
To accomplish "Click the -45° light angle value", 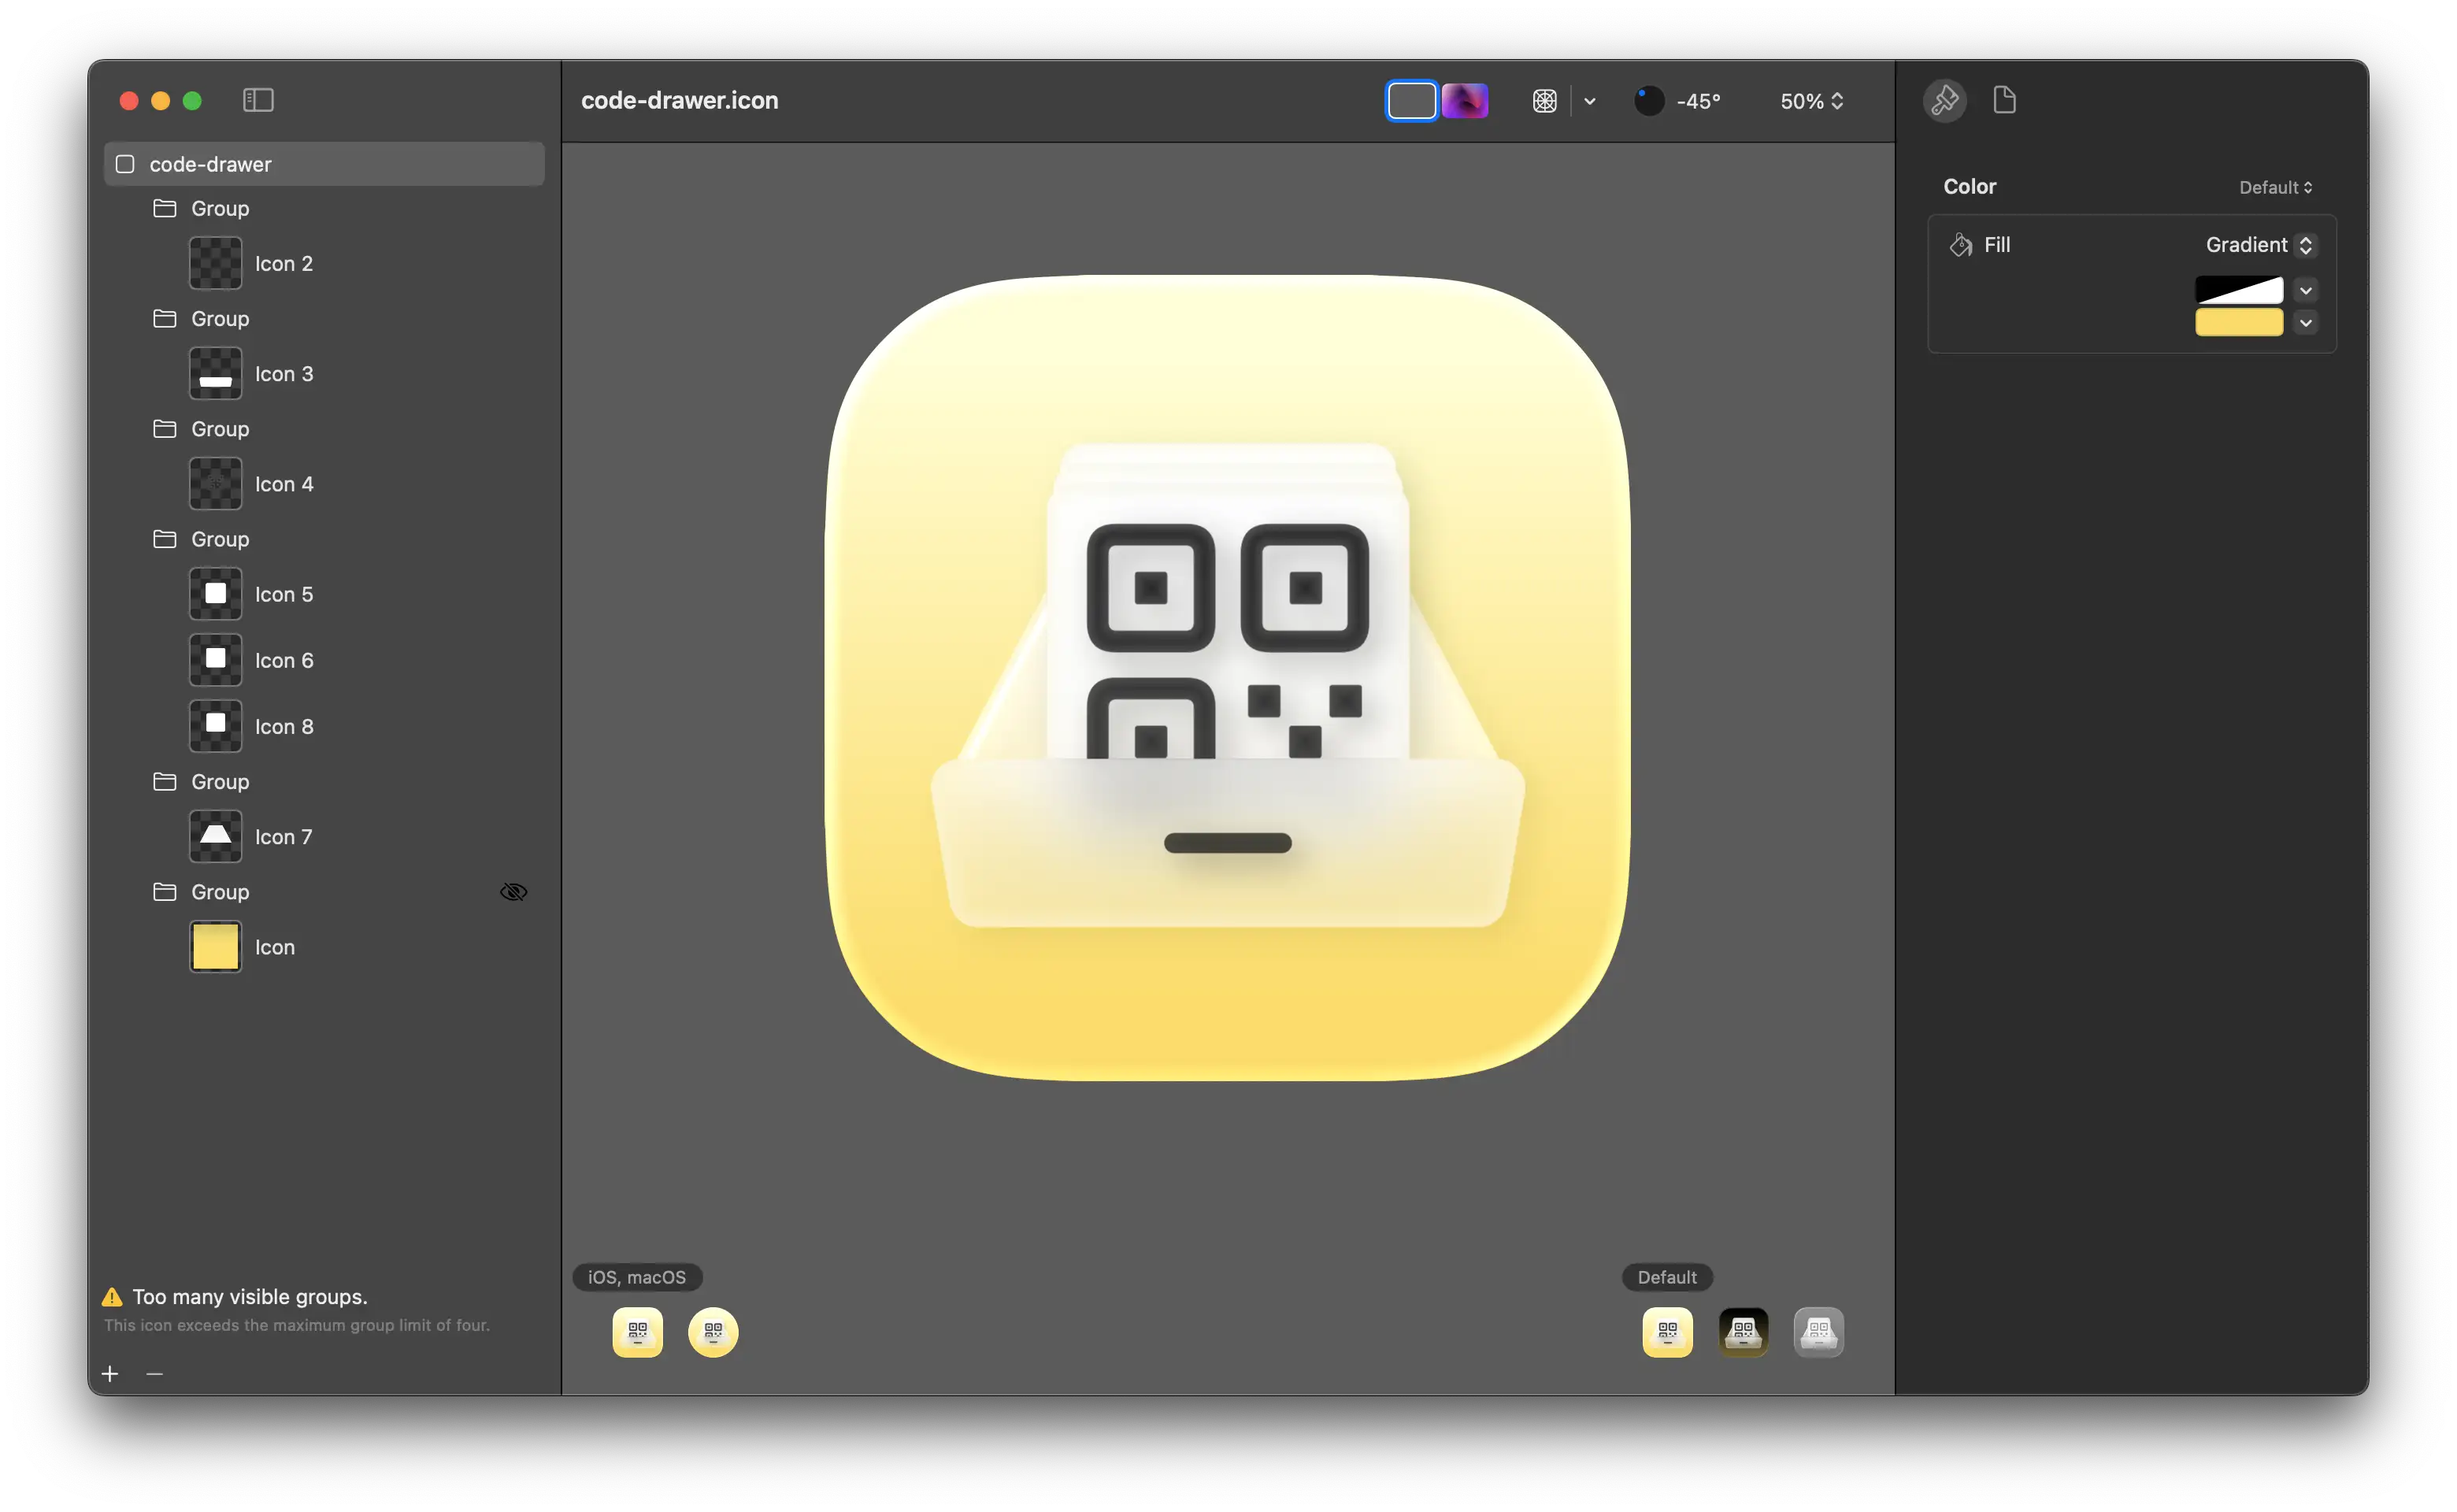I will 1698,101.
